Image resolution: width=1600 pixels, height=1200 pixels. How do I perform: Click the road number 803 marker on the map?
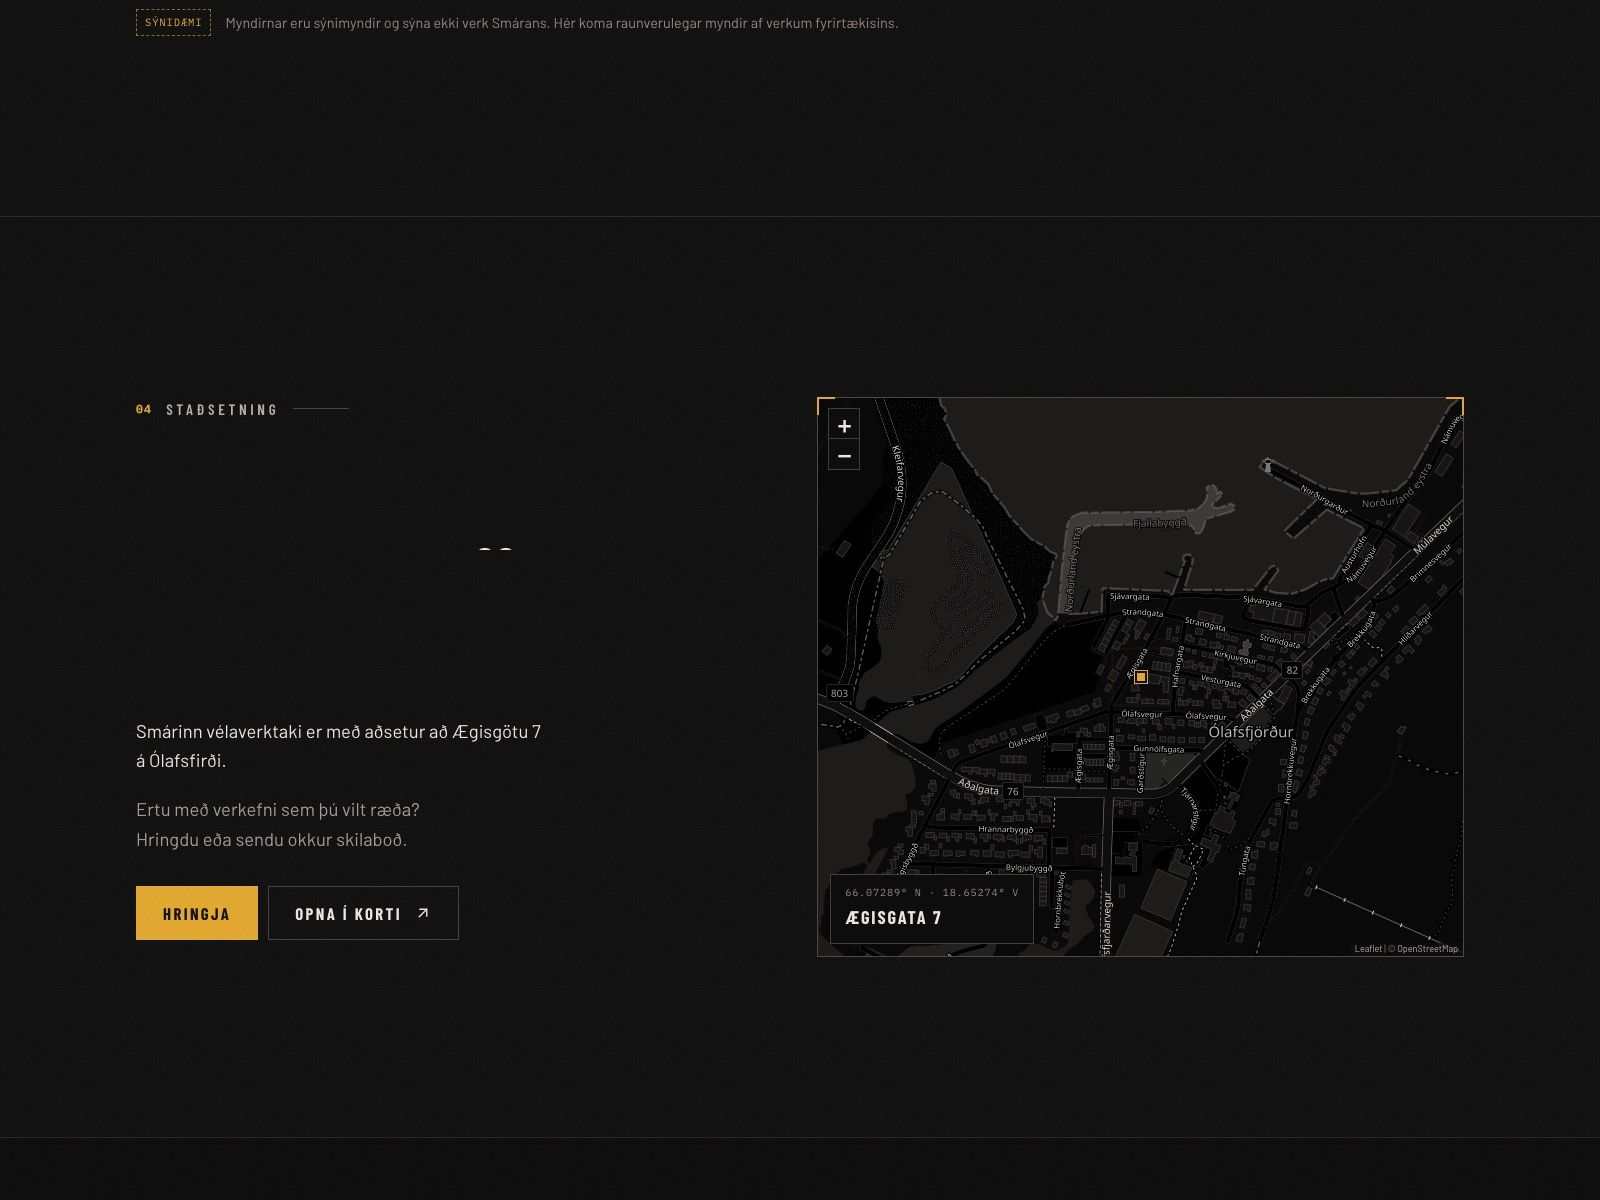coord(839,693)
